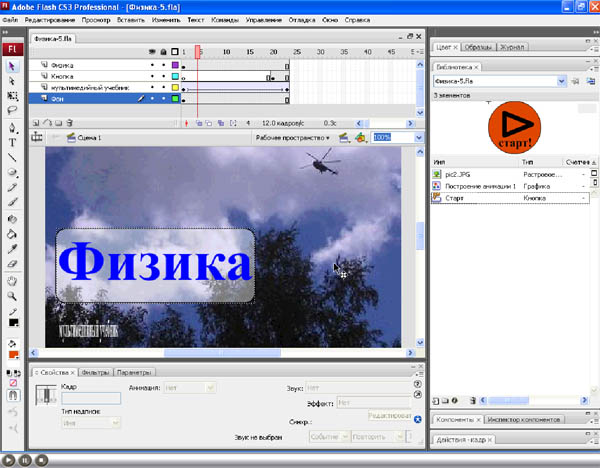Switch to the Фильтры tab

point(96,372)
